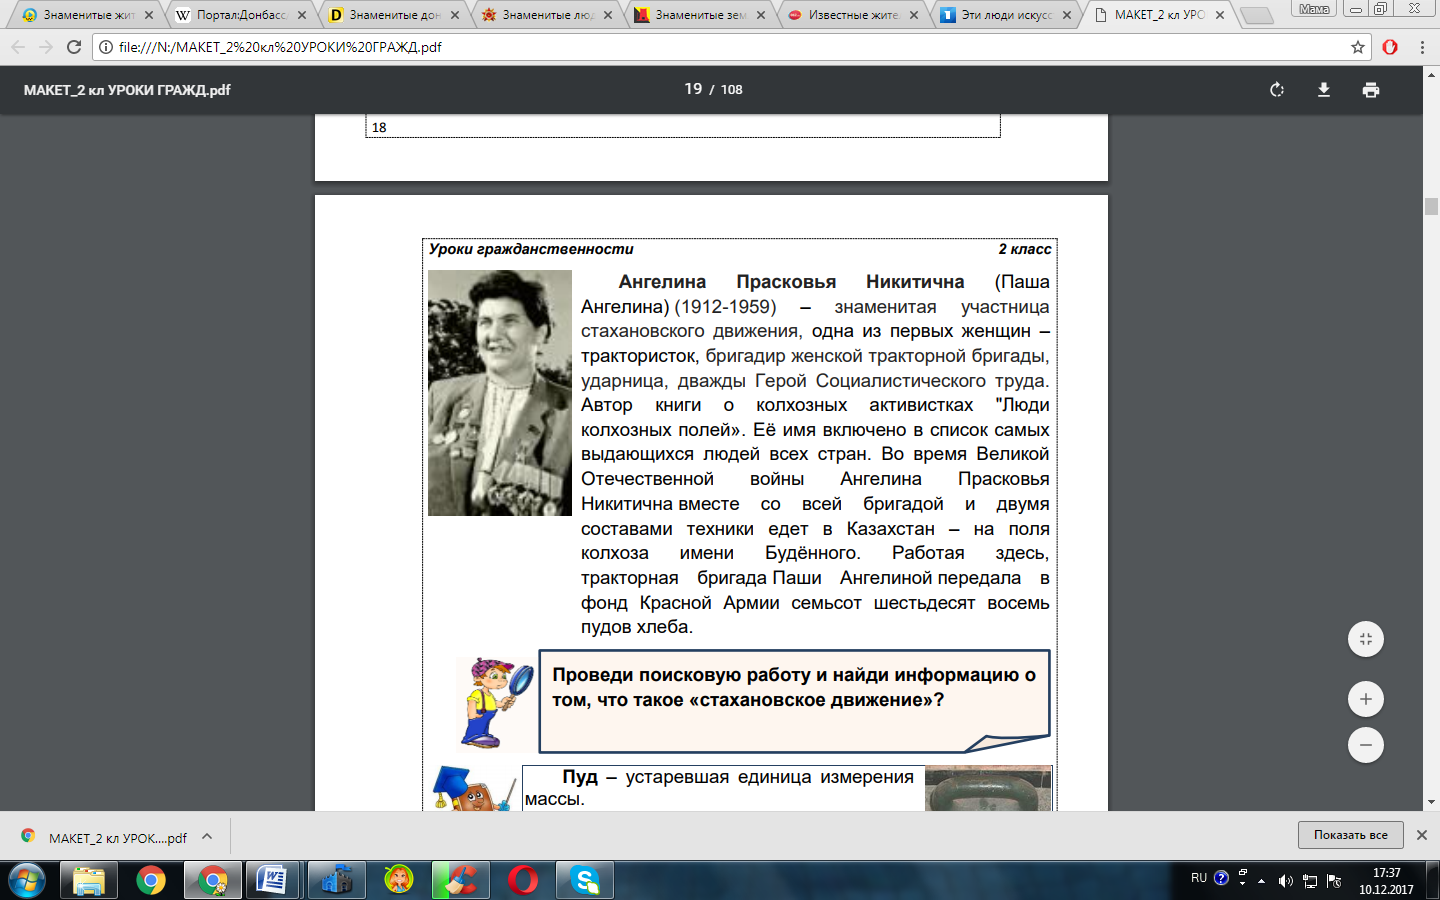Open the clock showing 17:37
This screenshot has height=900, width=1440.
pyautogui.click(x=1386, y=881)
